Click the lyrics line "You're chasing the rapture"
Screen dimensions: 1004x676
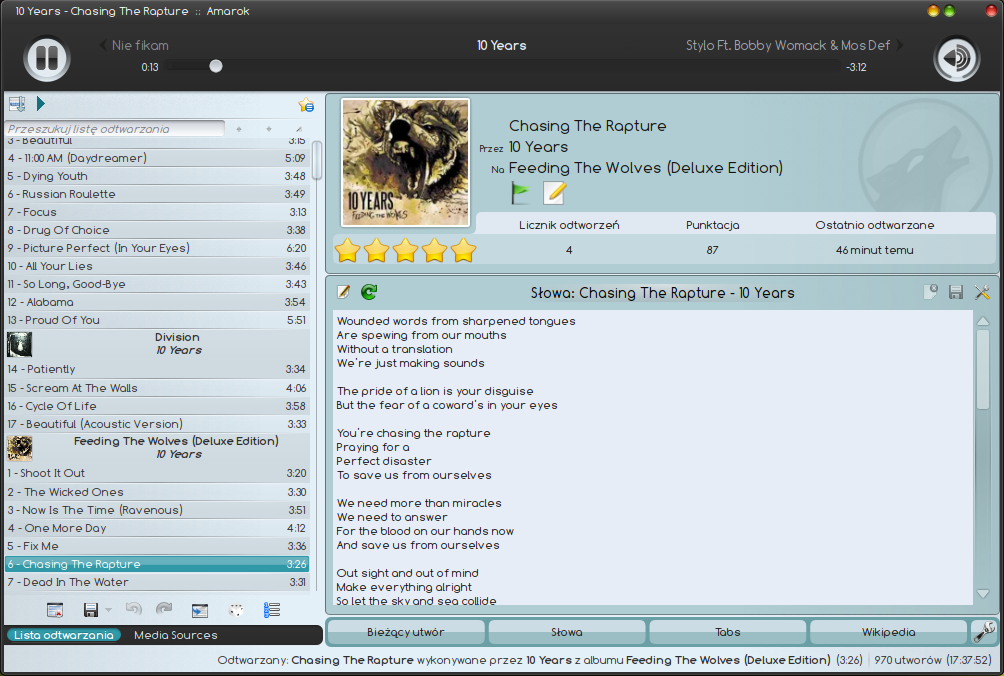pos(414,433)
